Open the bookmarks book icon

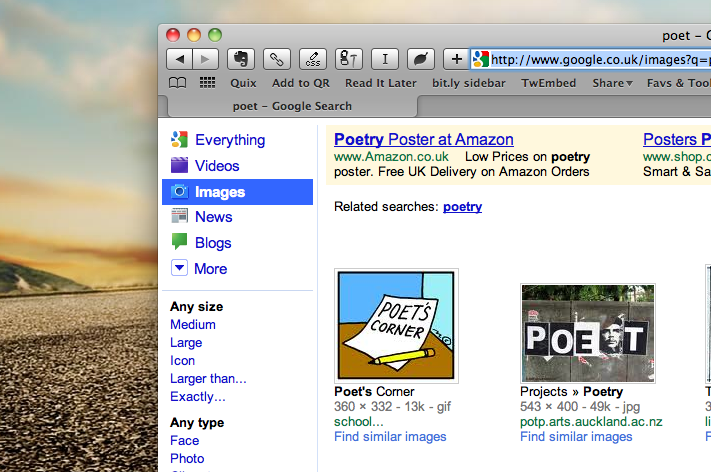(x=177, y=83)
